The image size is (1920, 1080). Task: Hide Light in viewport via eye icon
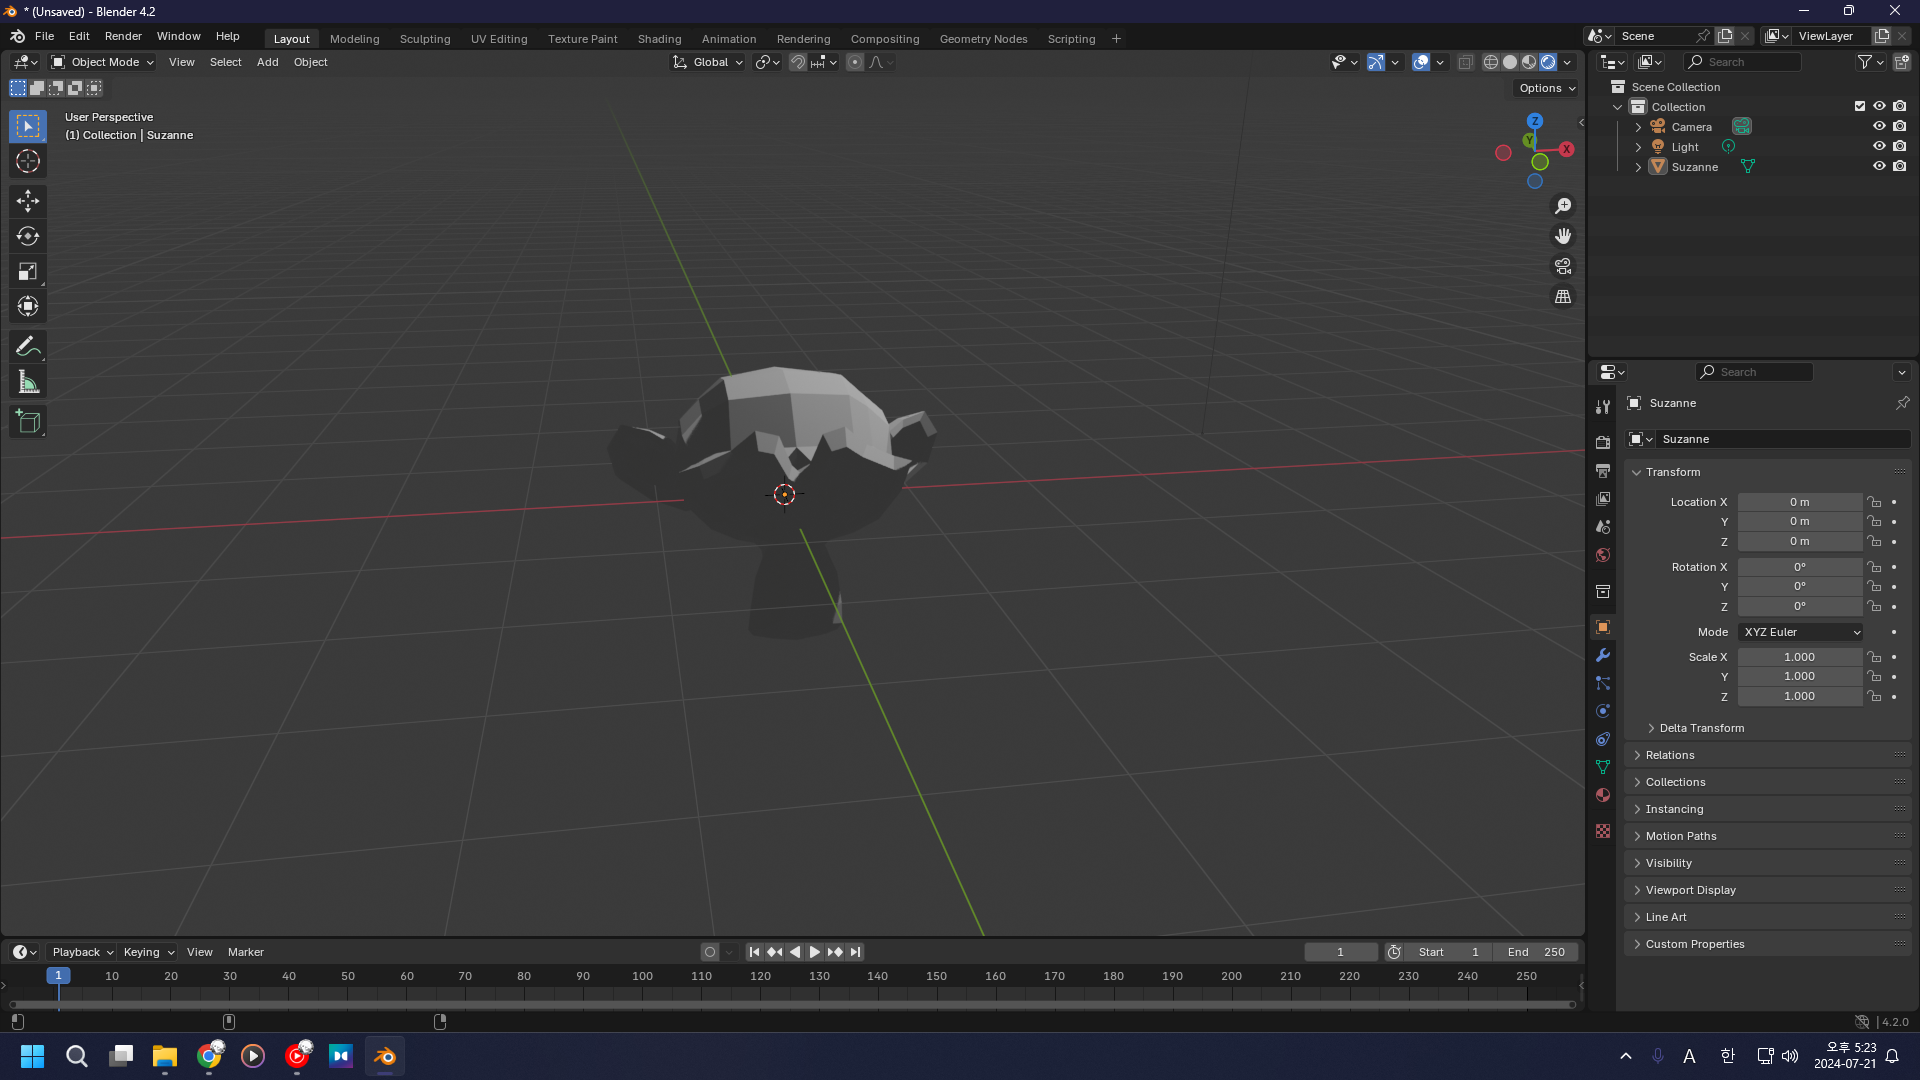point(1879,147)
